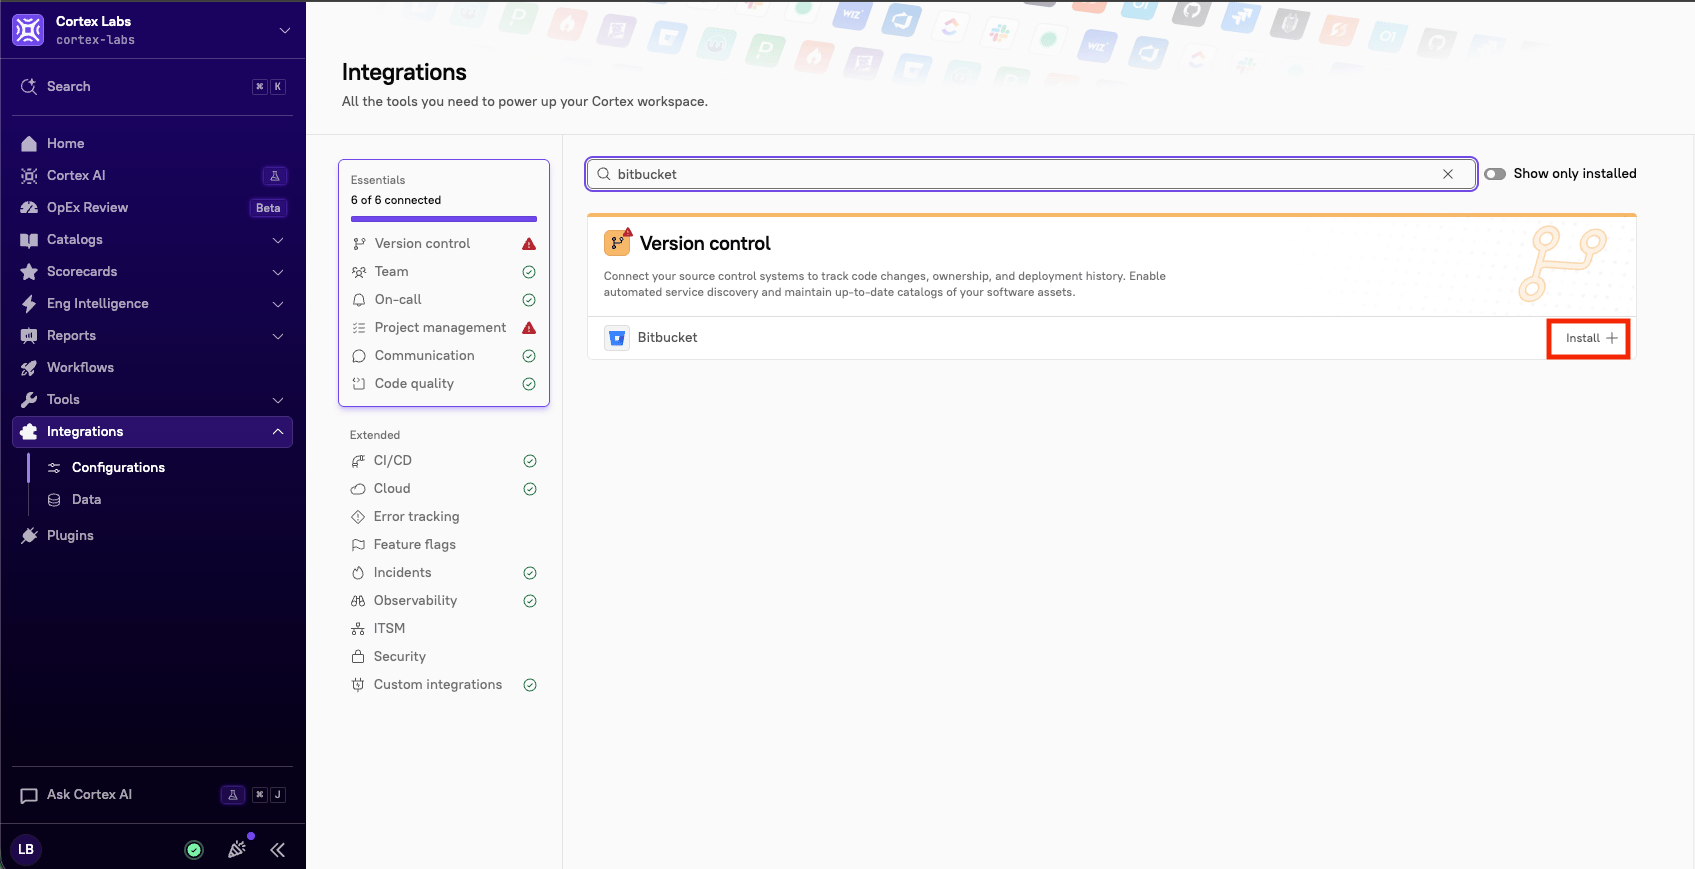Open the celebration party popper icon
This screenshot has height=869, width=1695.
tap(237, 849)
